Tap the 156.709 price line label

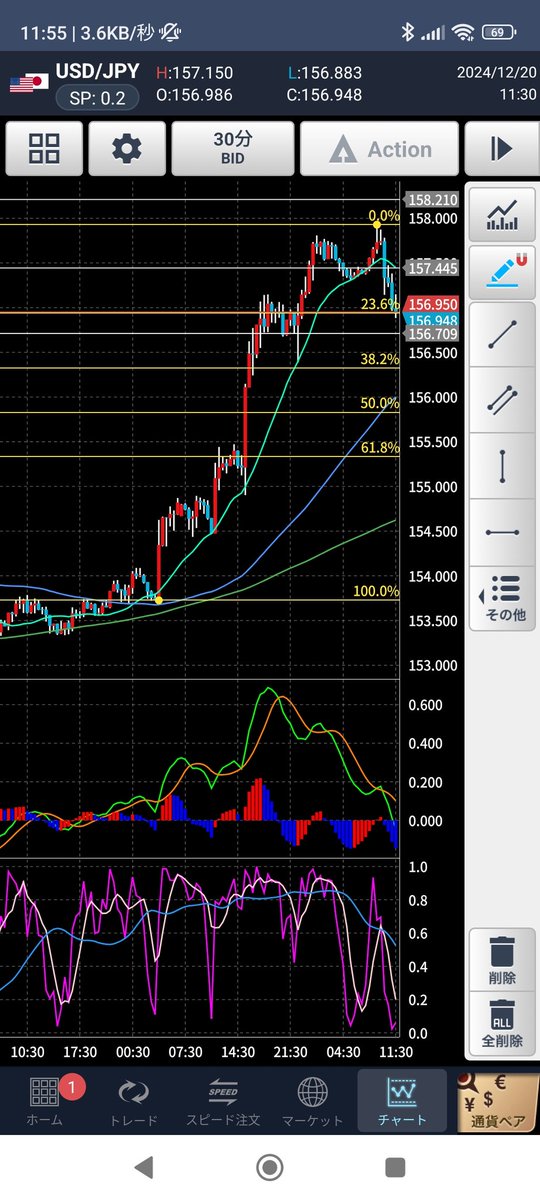coord(432,334)
